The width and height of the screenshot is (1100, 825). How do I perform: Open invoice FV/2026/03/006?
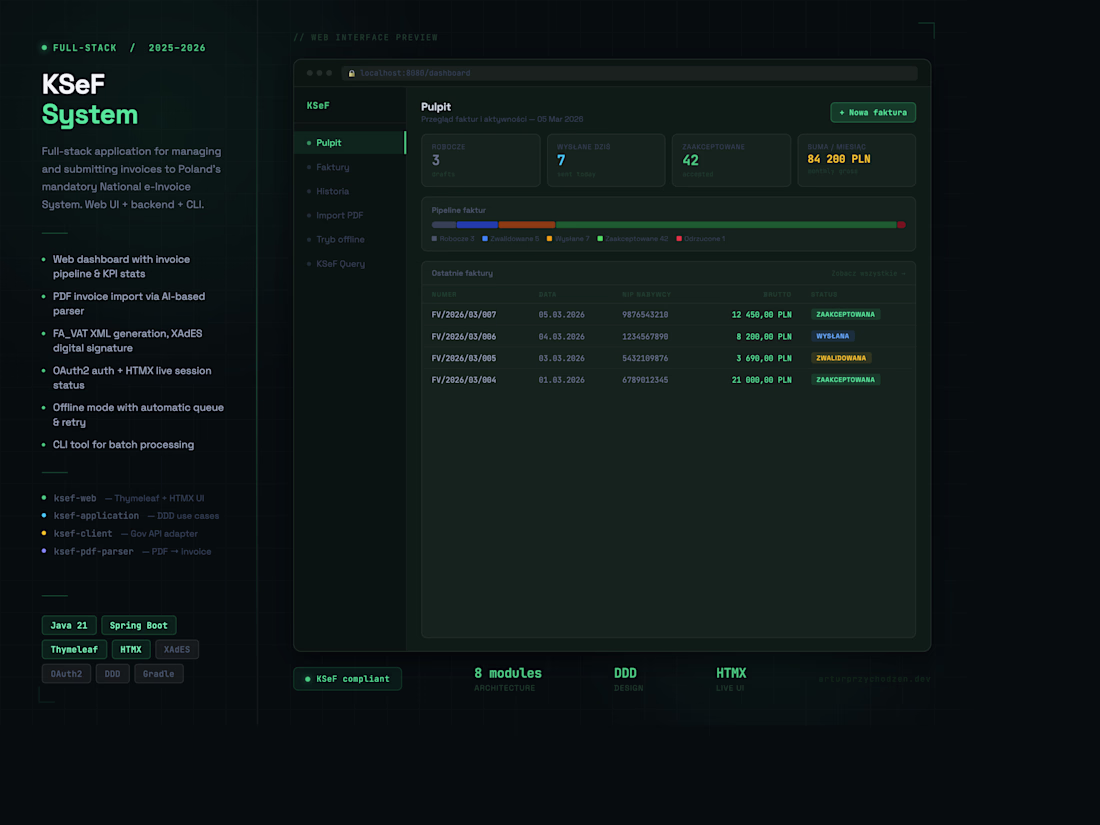point(464,337)
